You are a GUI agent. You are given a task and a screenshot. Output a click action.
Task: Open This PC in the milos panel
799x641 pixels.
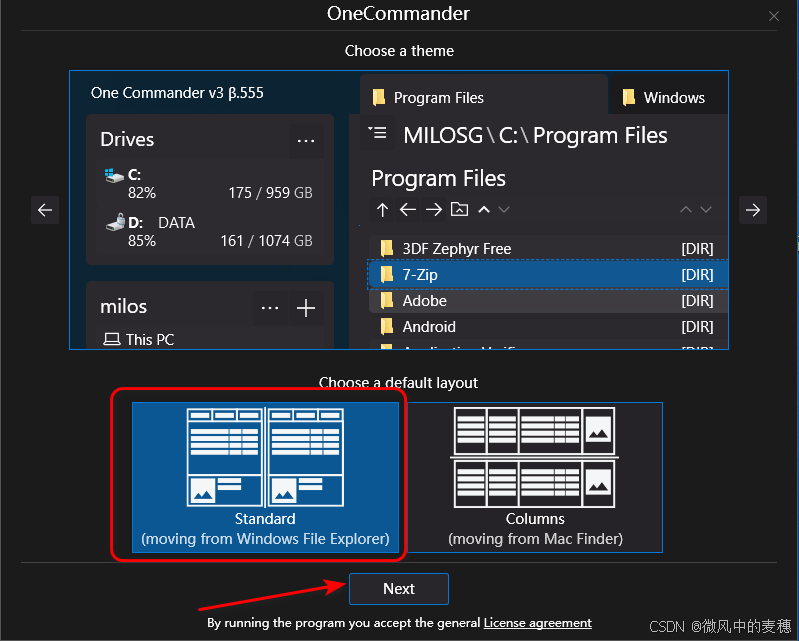(x=139, y=339)
